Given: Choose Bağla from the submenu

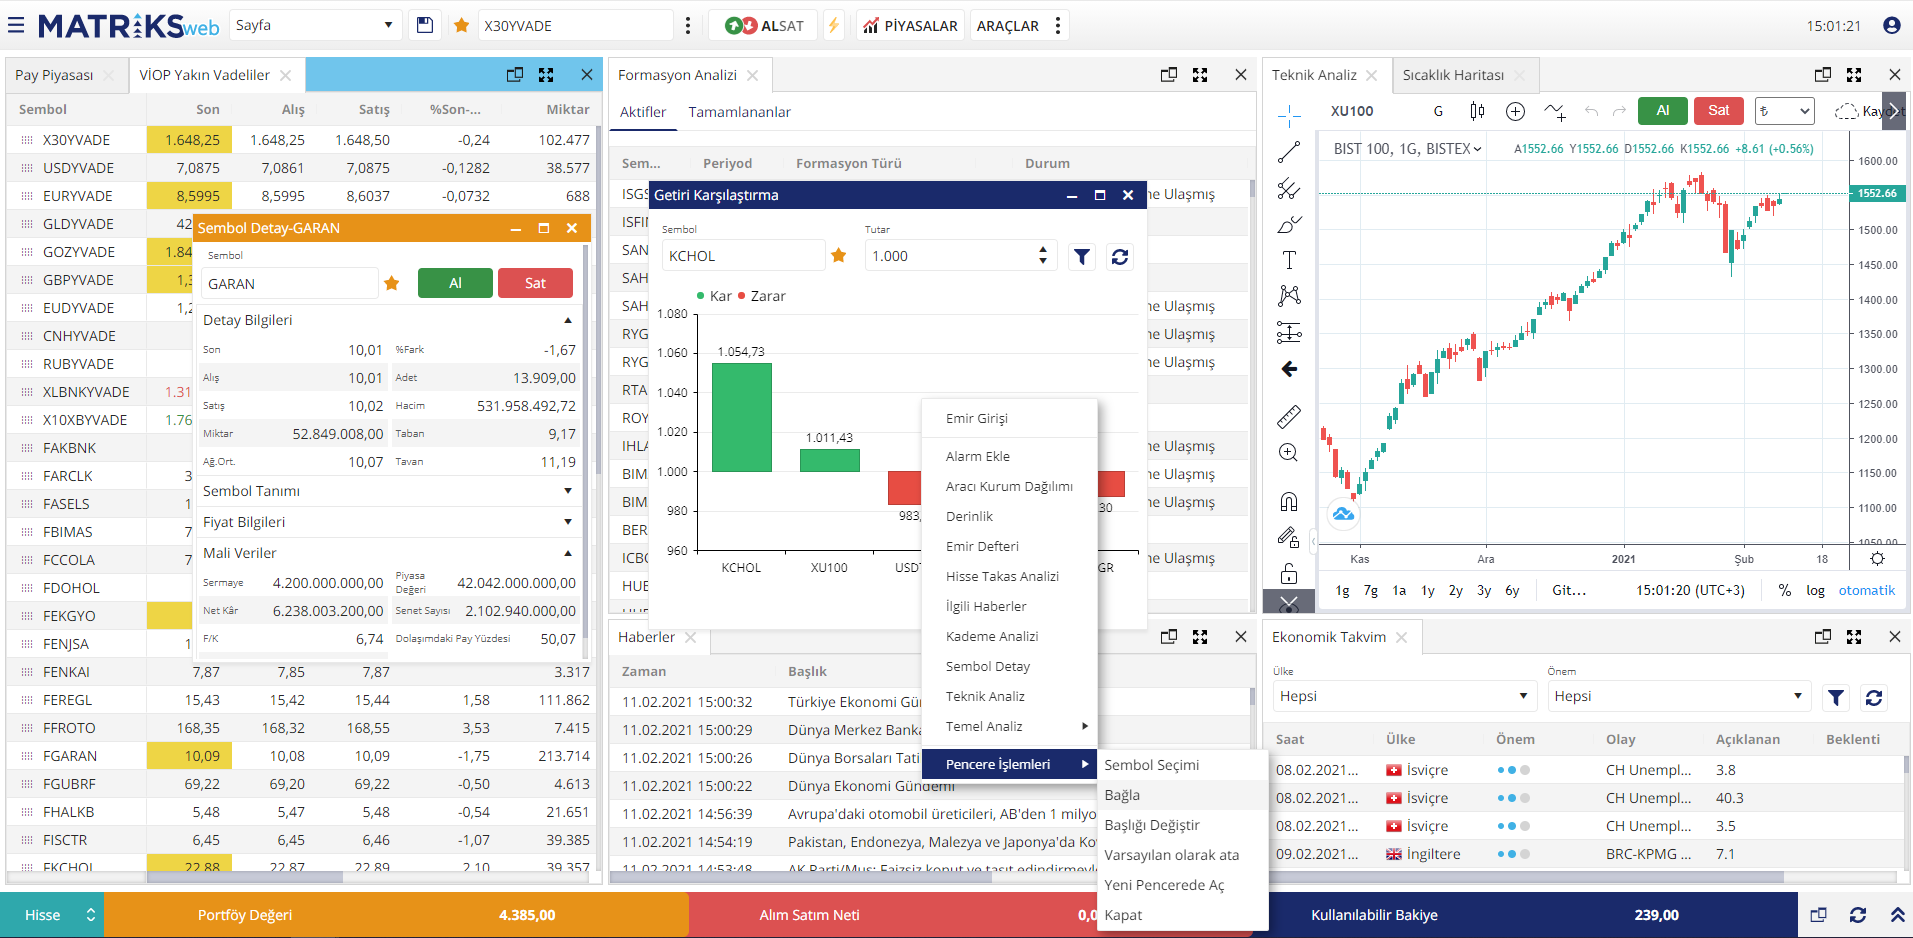Looking at the screenshot, I should click(x=1122, y=795).
